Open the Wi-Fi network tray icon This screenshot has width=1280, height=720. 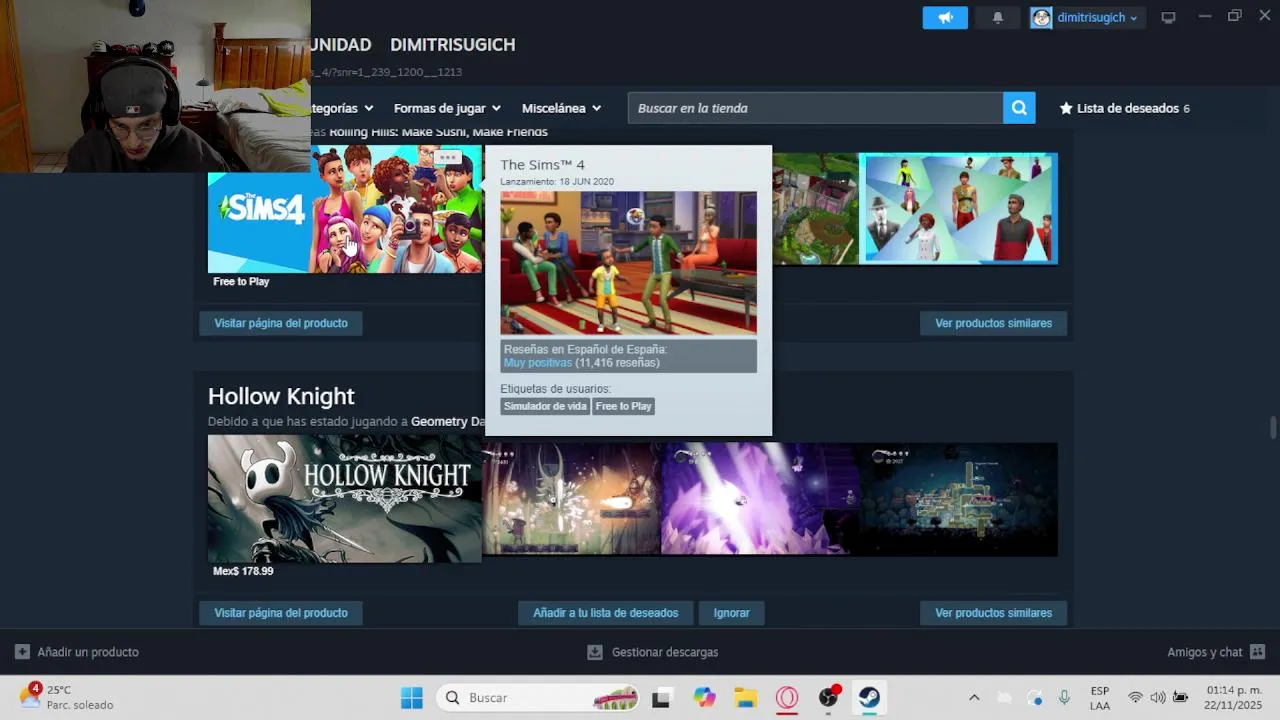pyautogui.click(x=1135, y=698)
